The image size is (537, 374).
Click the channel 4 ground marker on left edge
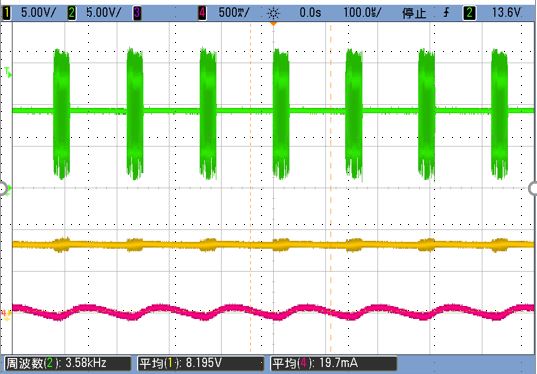[x=7, y=313]
